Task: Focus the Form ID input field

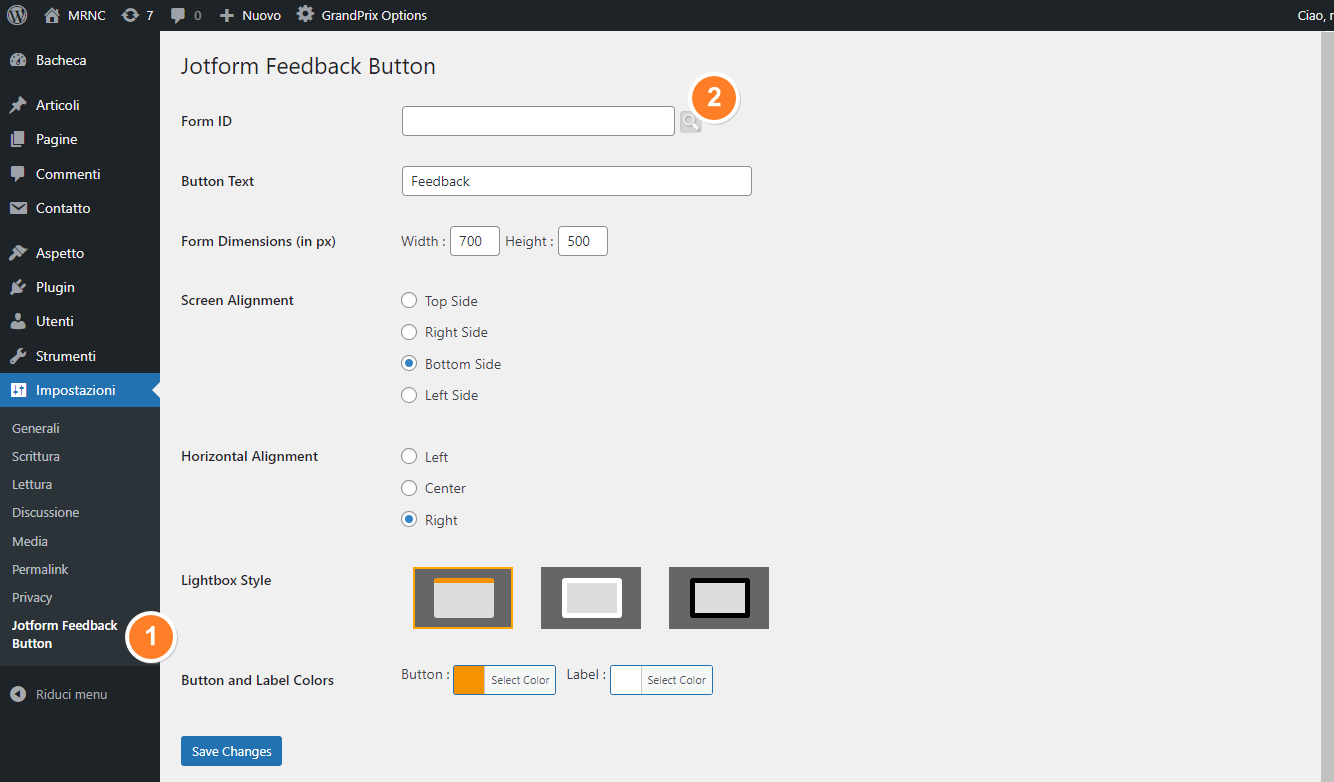Action: pos(538,121)
